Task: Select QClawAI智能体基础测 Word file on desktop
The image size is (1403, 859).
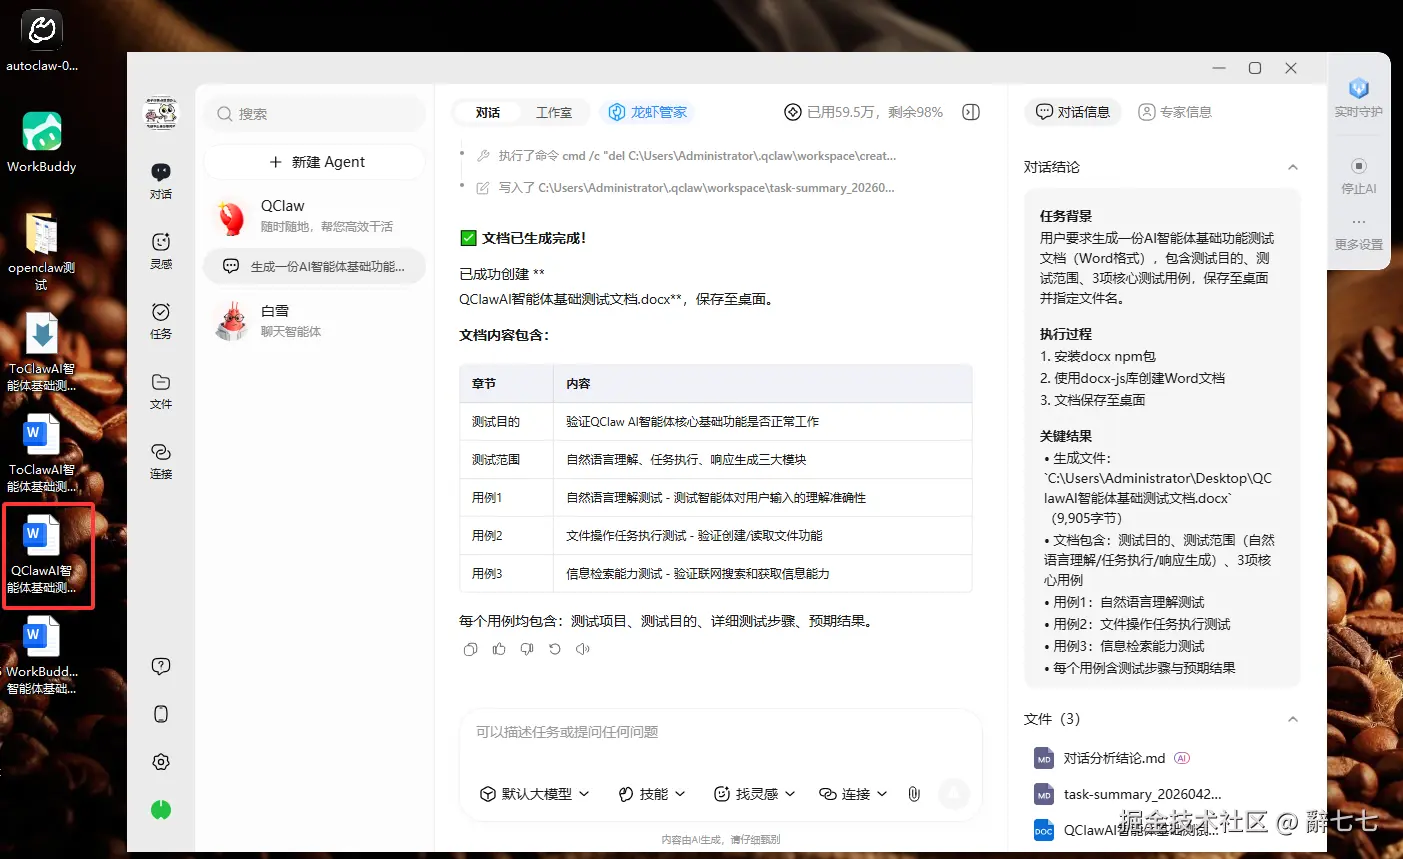Action: point(42,555)
